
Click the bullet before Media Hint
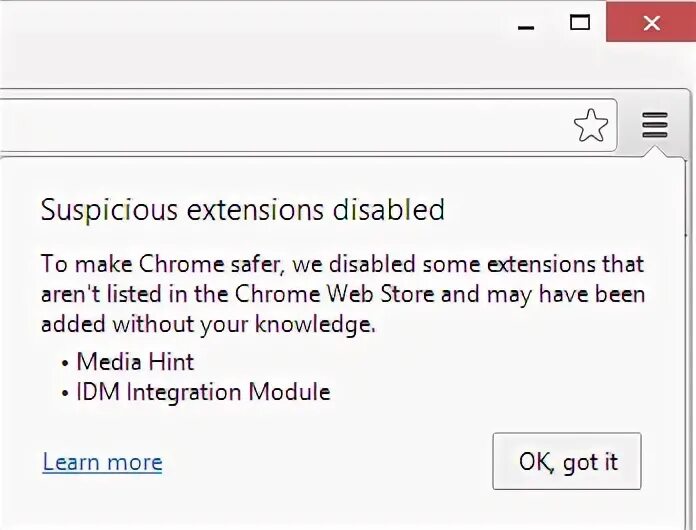click(x=65, y=362)
